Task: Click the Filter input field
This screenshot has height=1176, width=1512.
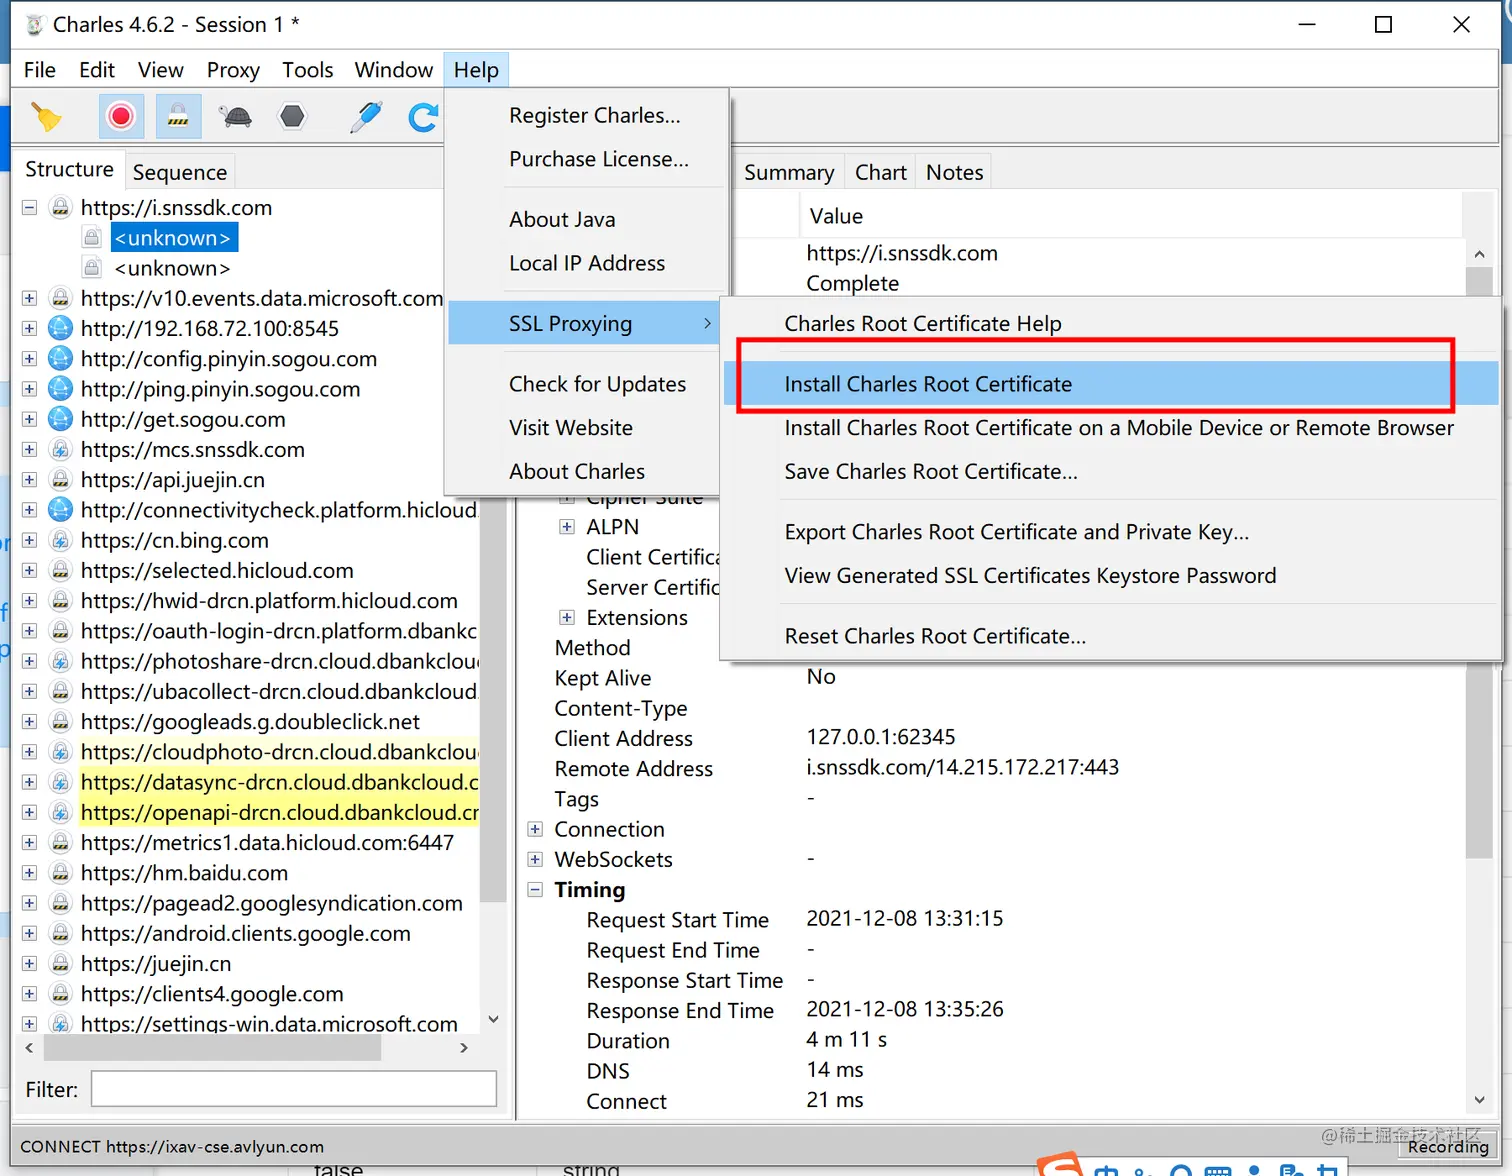Action: click(294, 1089)
